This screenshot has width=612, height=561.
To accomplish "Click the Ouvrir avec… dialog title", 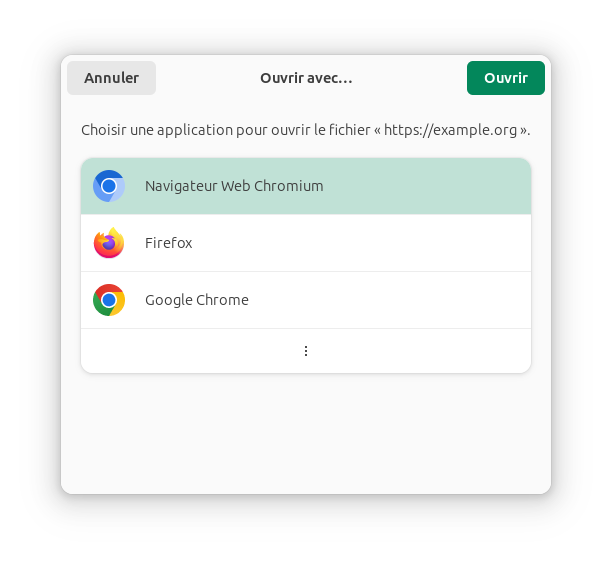I will (x=306, y=78).
